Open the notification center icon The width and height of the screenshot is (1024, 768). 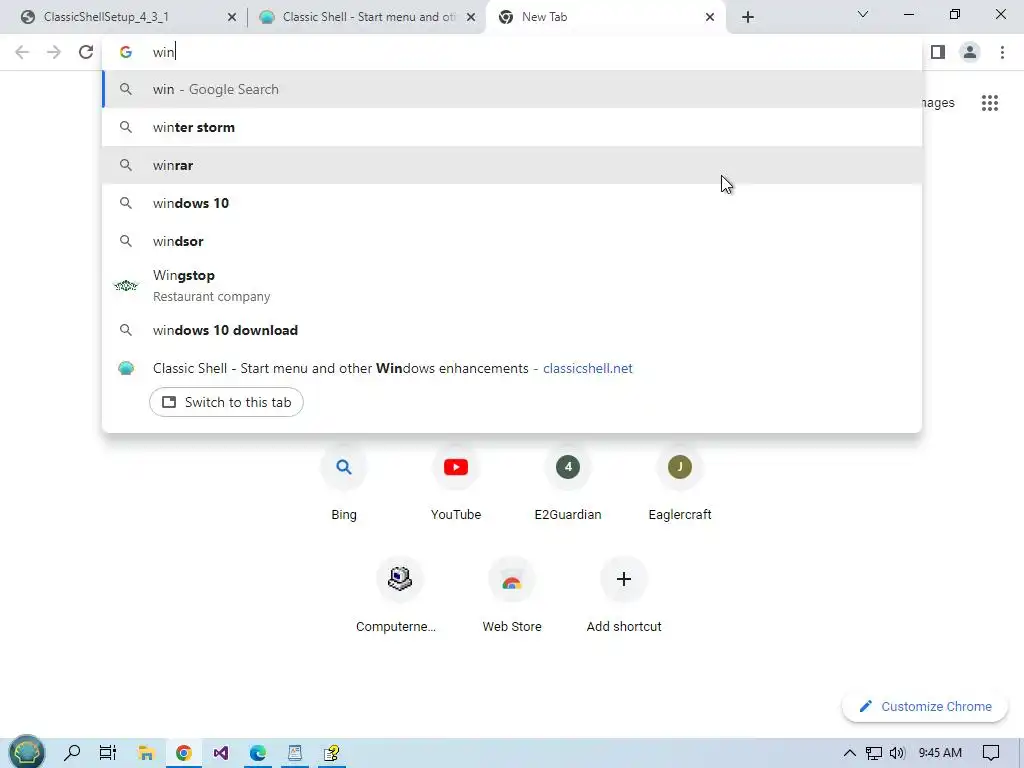991,753
